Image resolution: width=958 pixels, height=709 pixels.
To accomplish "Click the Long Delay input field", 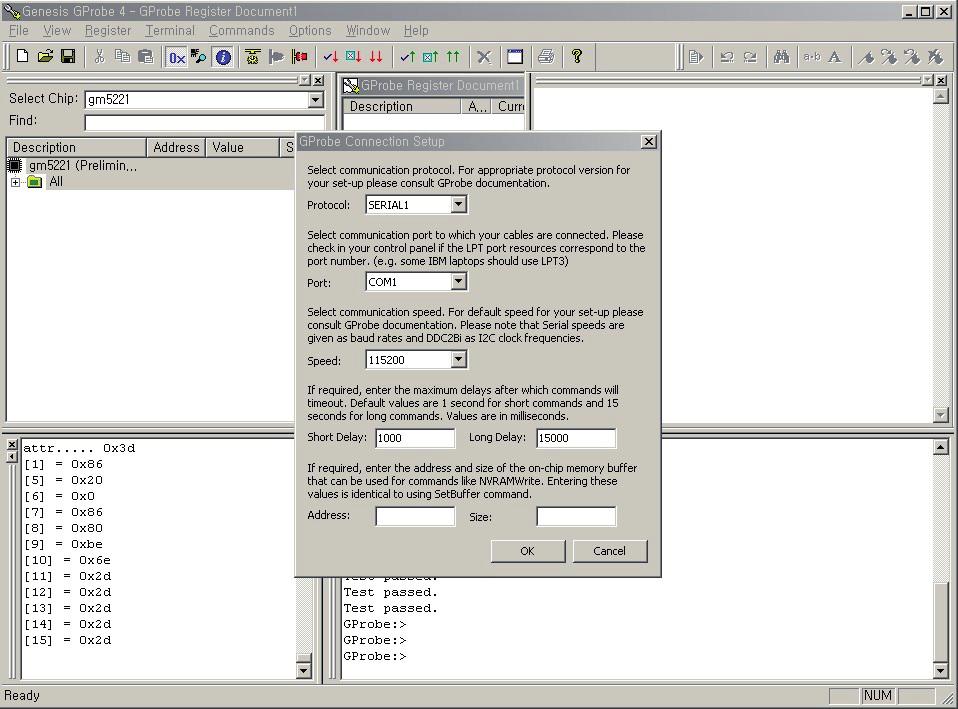I will tap(576, 438).
